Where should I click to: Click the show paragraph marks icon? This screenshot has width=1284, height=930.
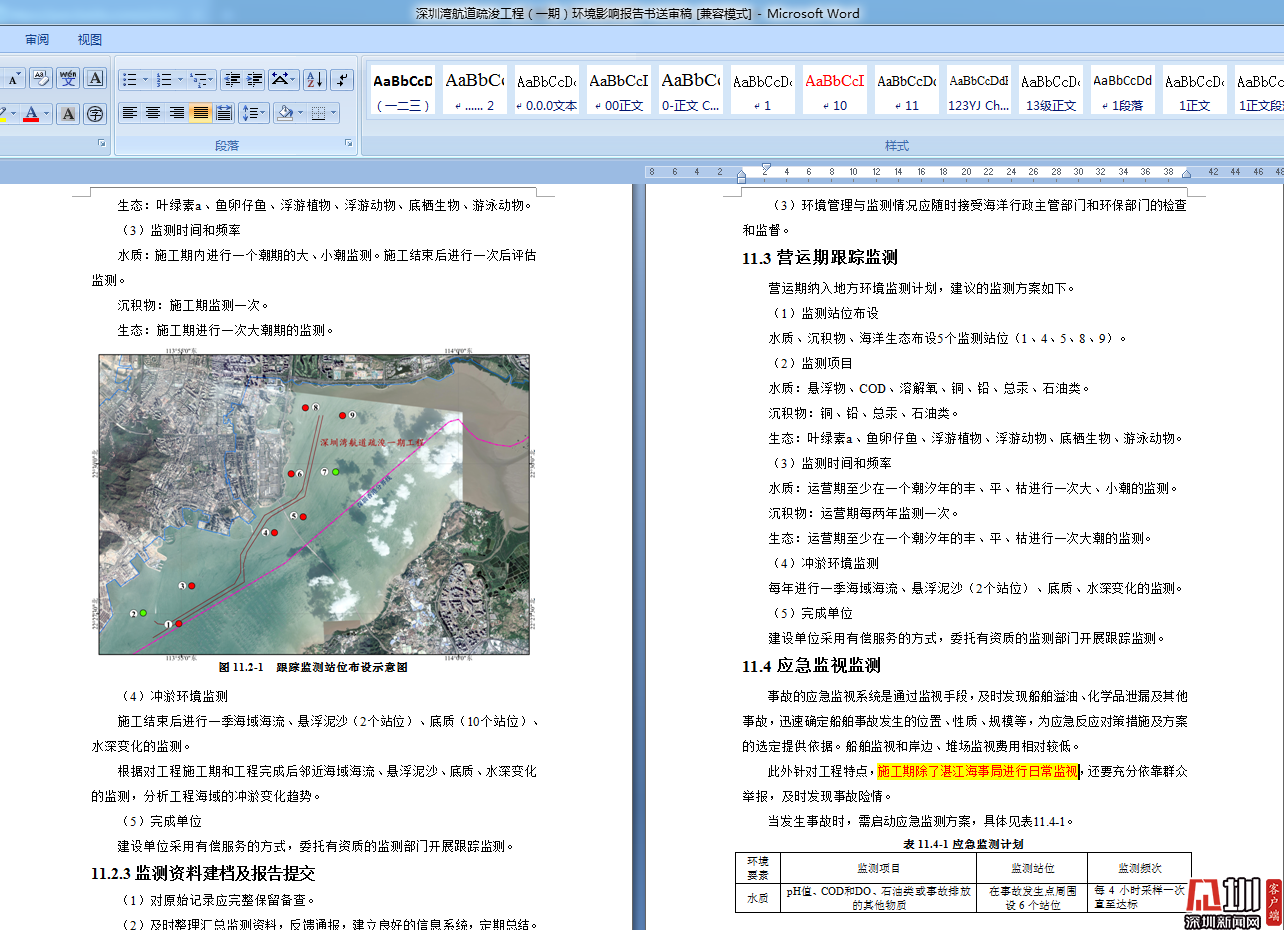(342, 80)
